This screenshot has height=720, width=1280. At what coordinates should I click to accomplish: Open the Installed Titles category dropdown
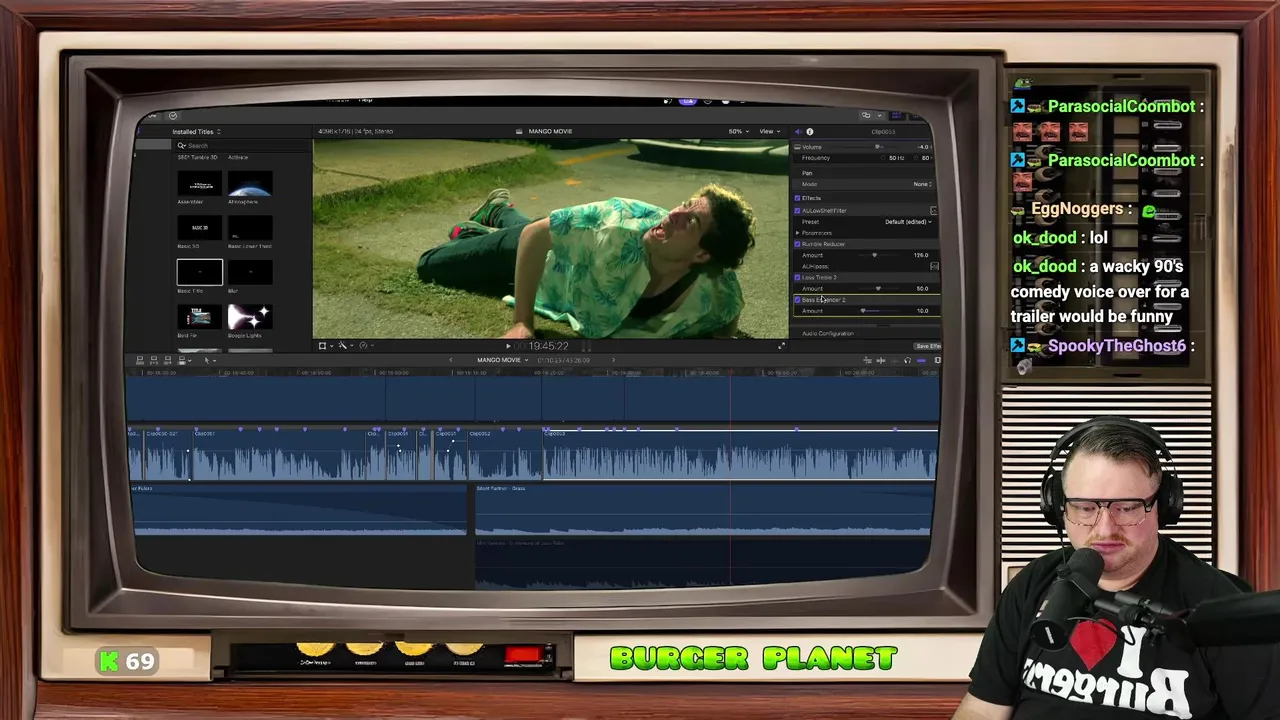196,132
